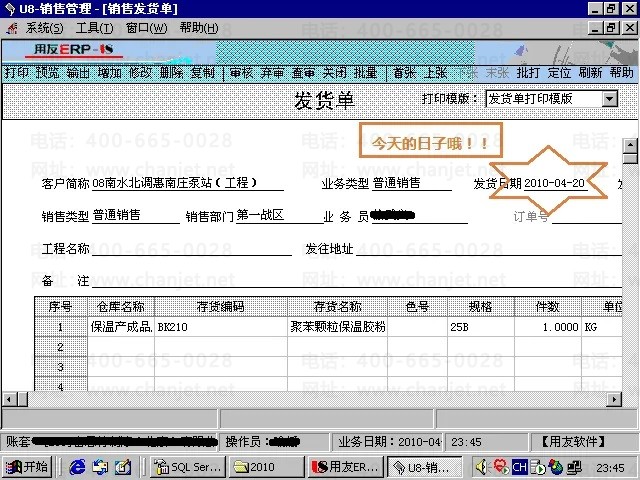Click the 存货名称 column header
The image size is (640, 480).
[337, 307]
